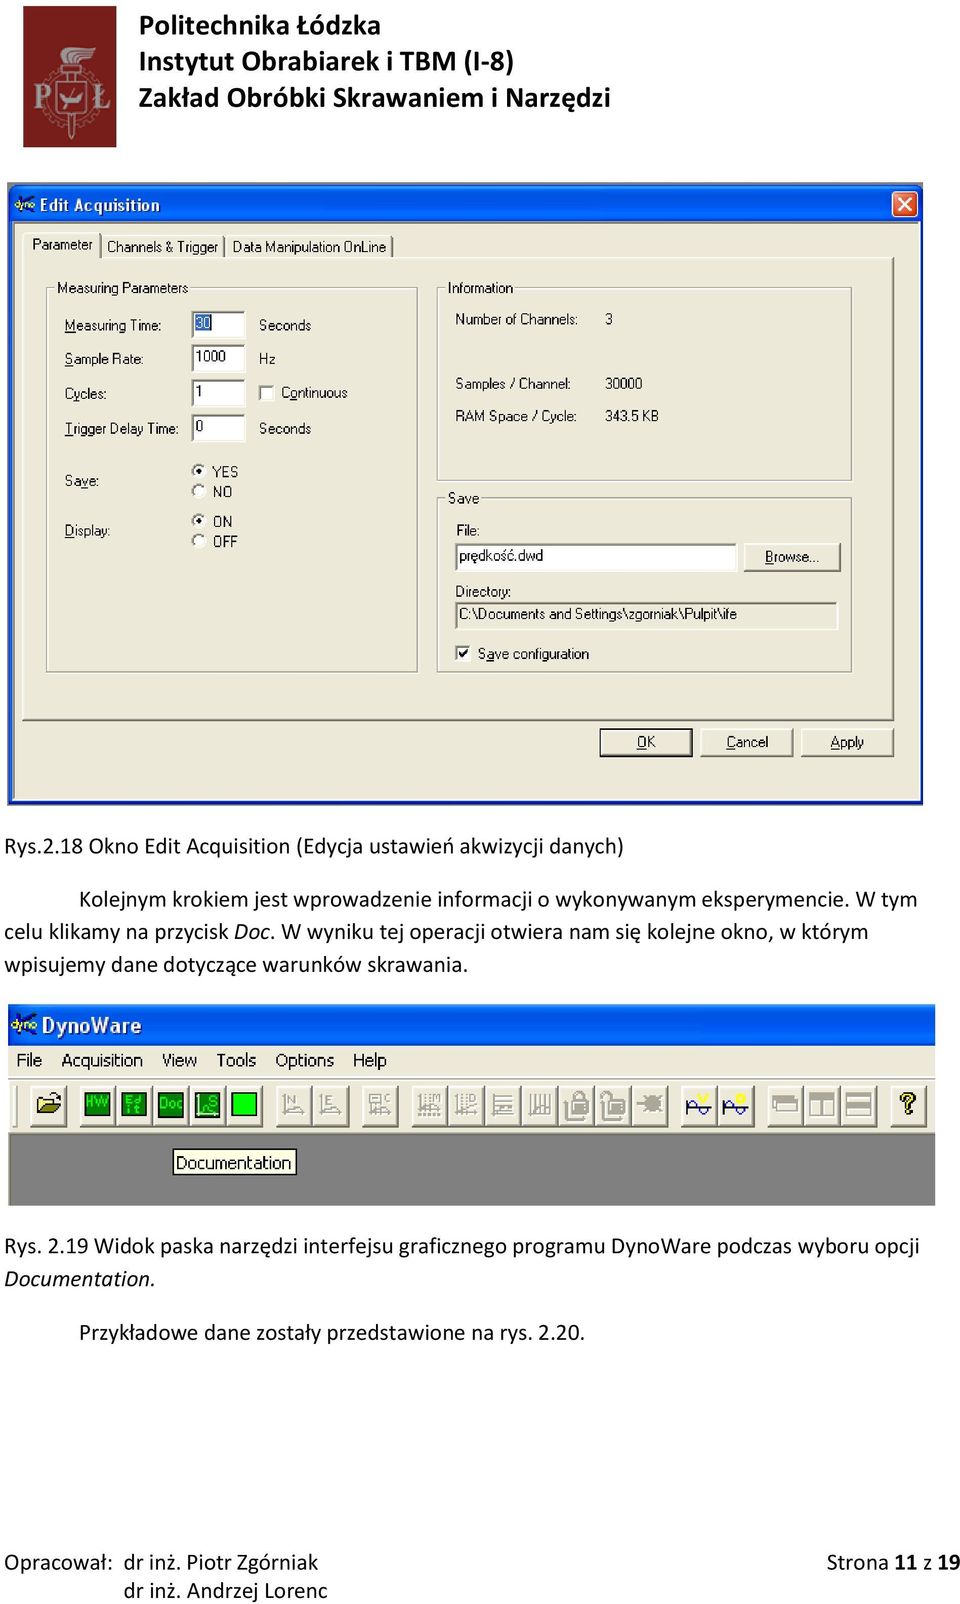This screenshot has width=960, height=1604.
Task: Switch to the Parameter tab
Action: [62, 244]
